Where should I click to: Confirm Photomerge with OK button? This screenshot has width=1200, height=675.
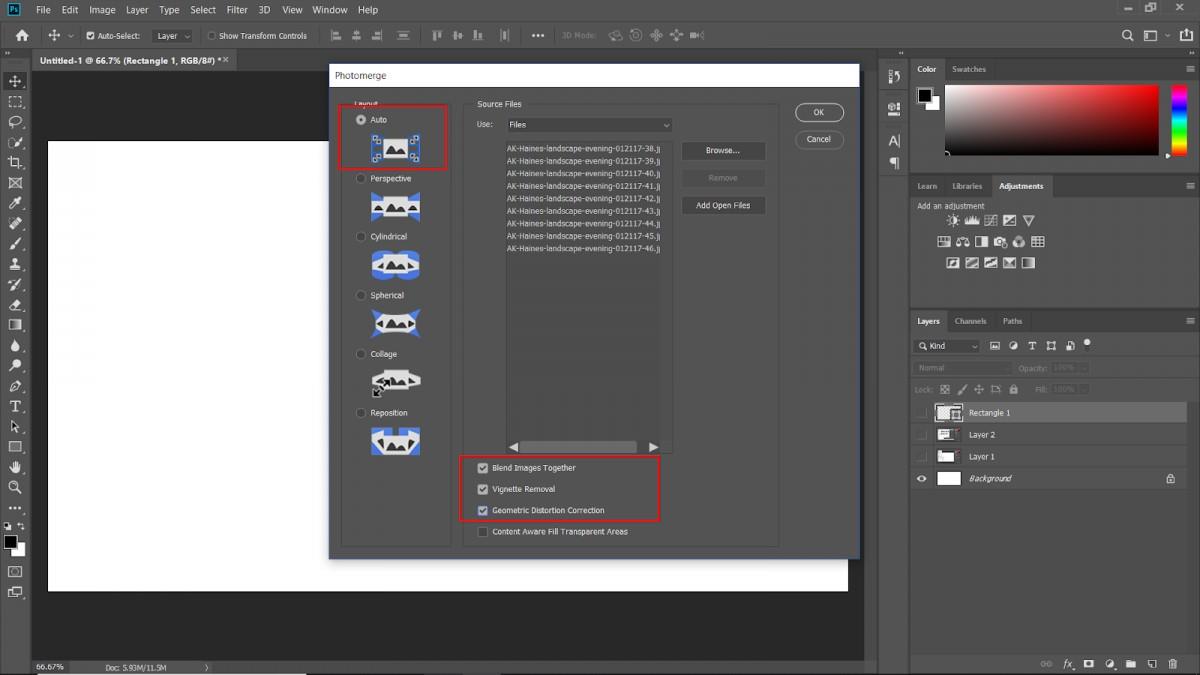click(x=818, y=113)
